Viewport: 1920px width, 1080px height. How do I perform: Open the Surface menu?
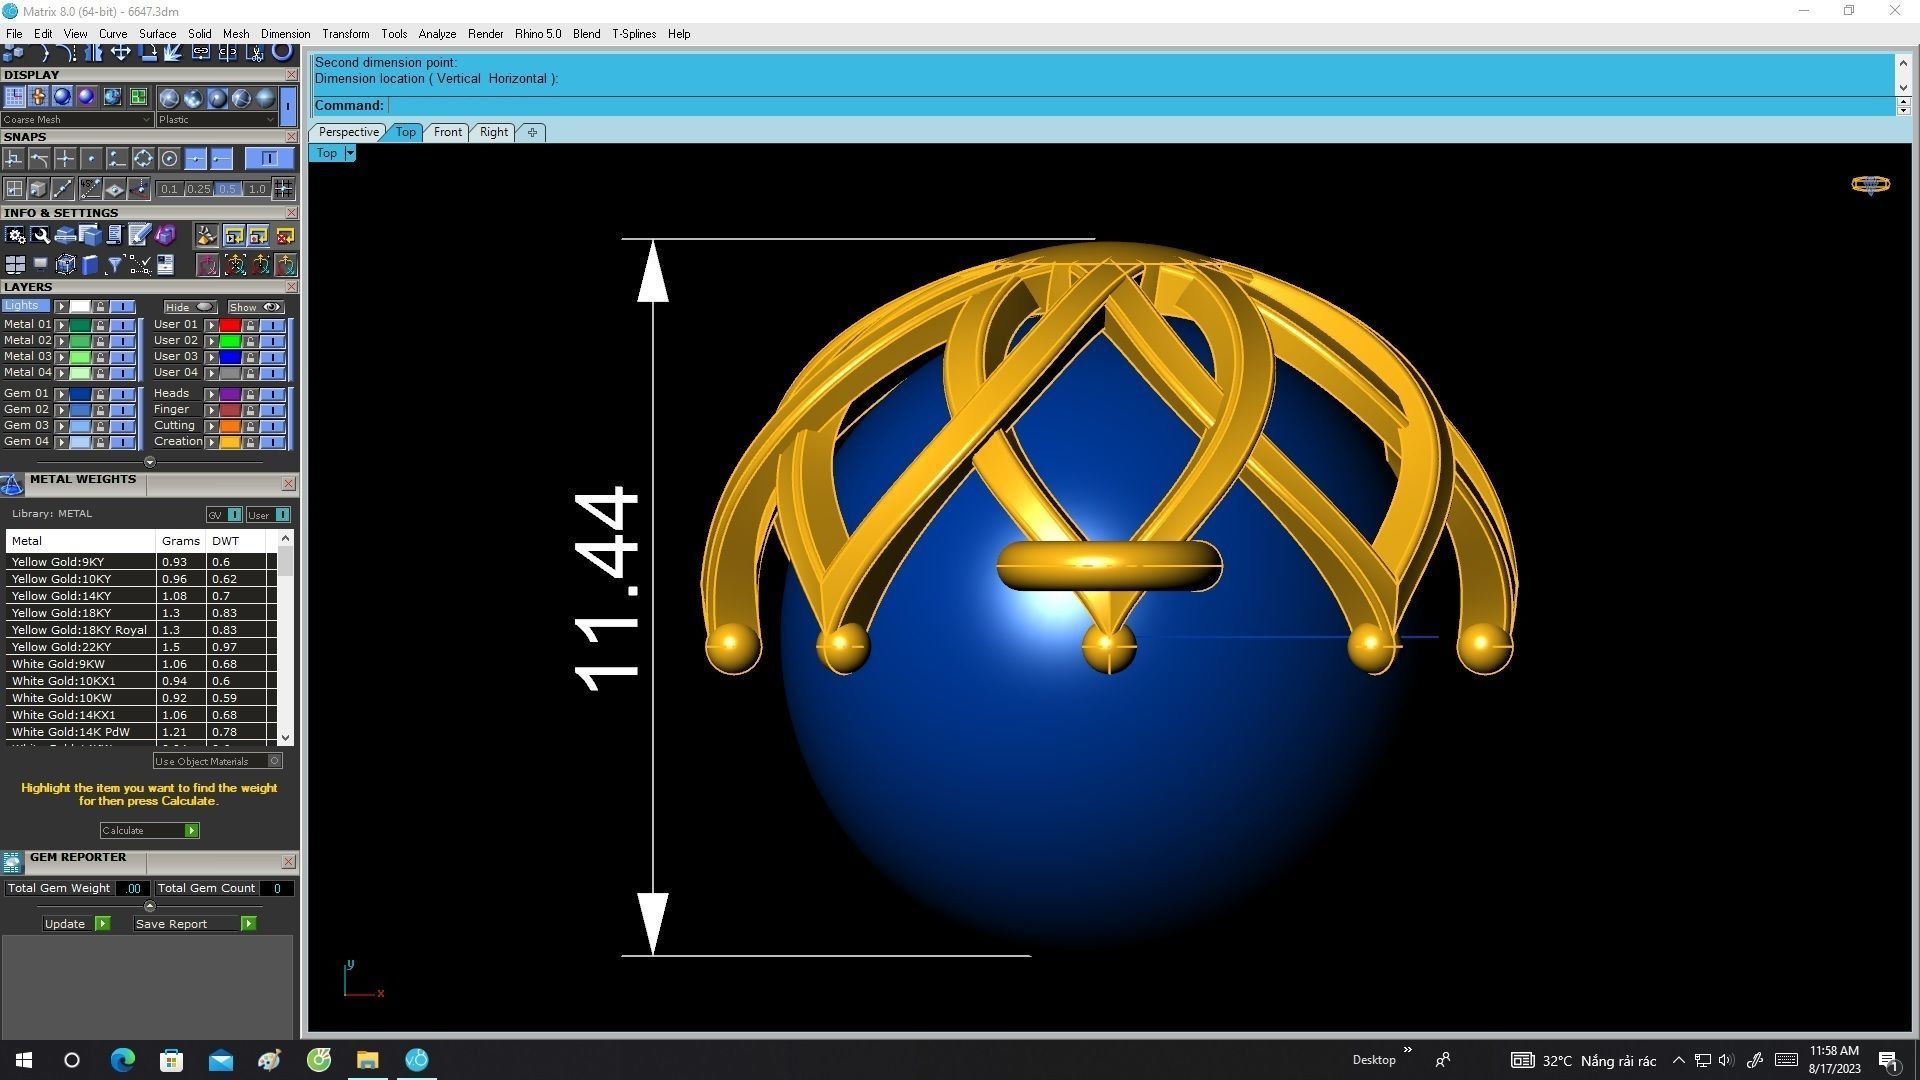click(157, 34)
